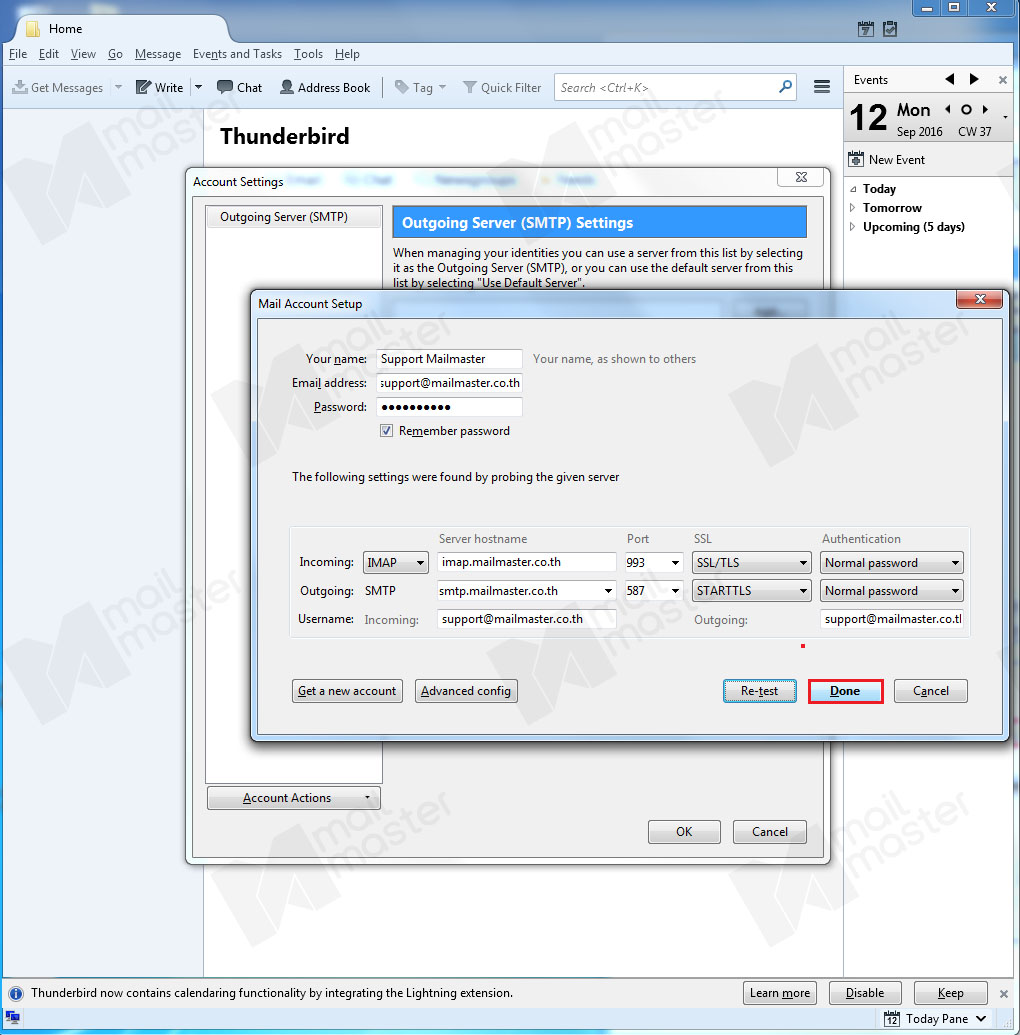Open the Incoming protocol IMAP dropdown

395,562
